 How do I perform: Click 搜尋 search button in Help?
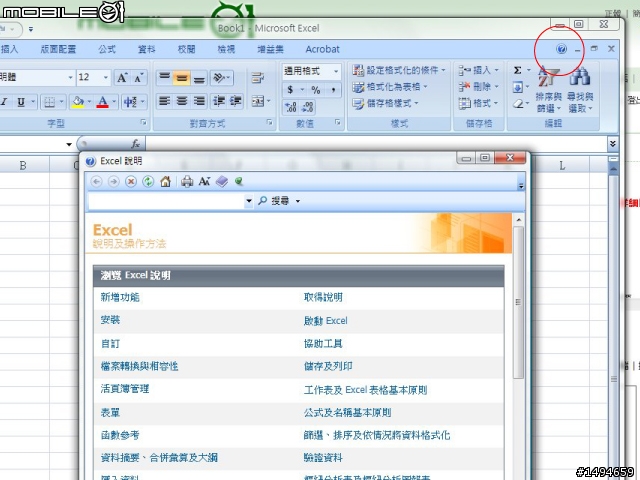pos(274,201)
